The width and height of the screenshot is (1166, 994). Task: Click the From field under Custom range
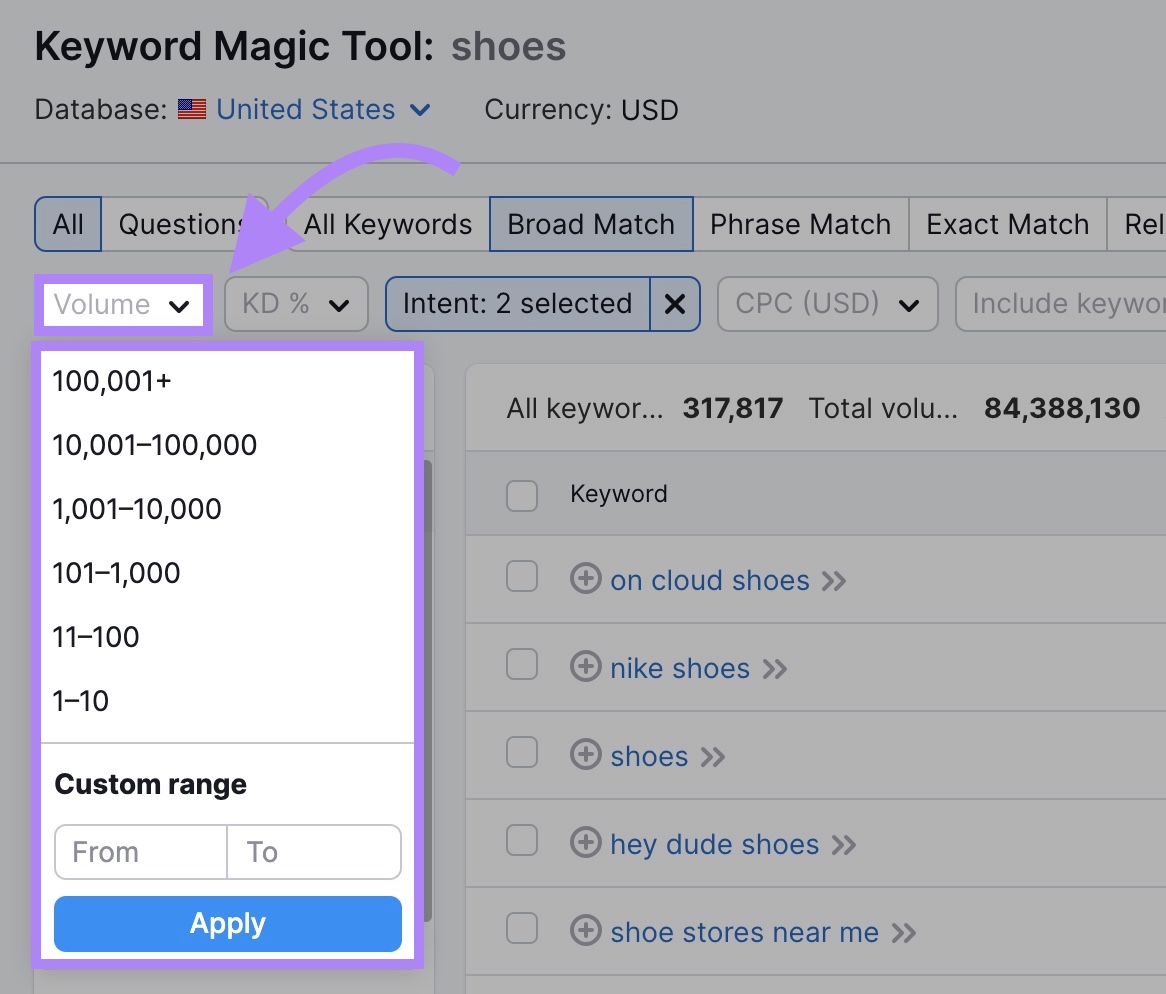pyautogui.click(x=139, y=852)
